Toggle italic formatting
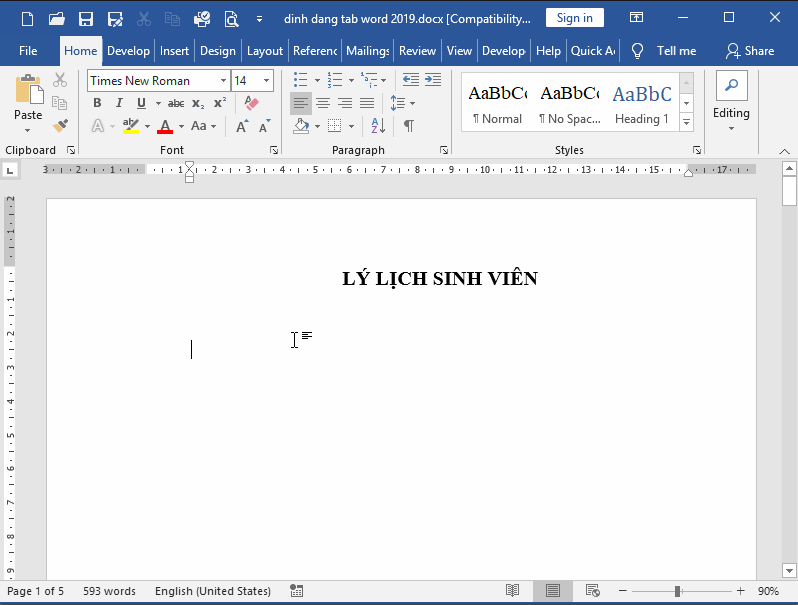This screenshot has width=798, height=605. point(119,103)
